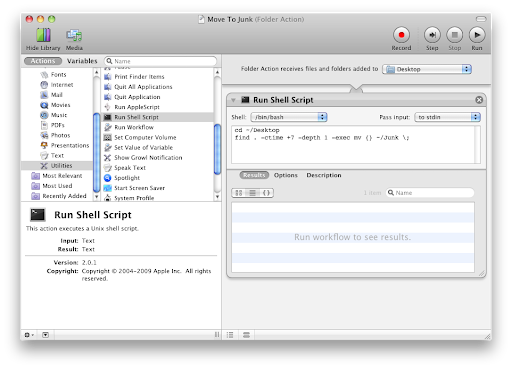Open the Desktop folder dropdown

point(427,69)
